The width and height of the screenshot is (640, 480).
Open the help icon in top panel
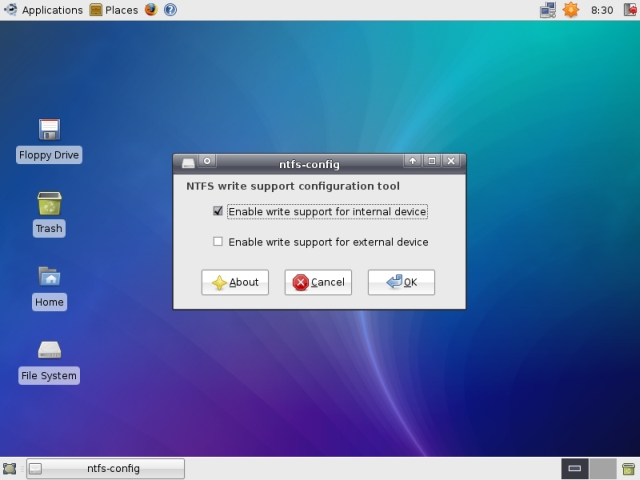(x=170, y=9)
